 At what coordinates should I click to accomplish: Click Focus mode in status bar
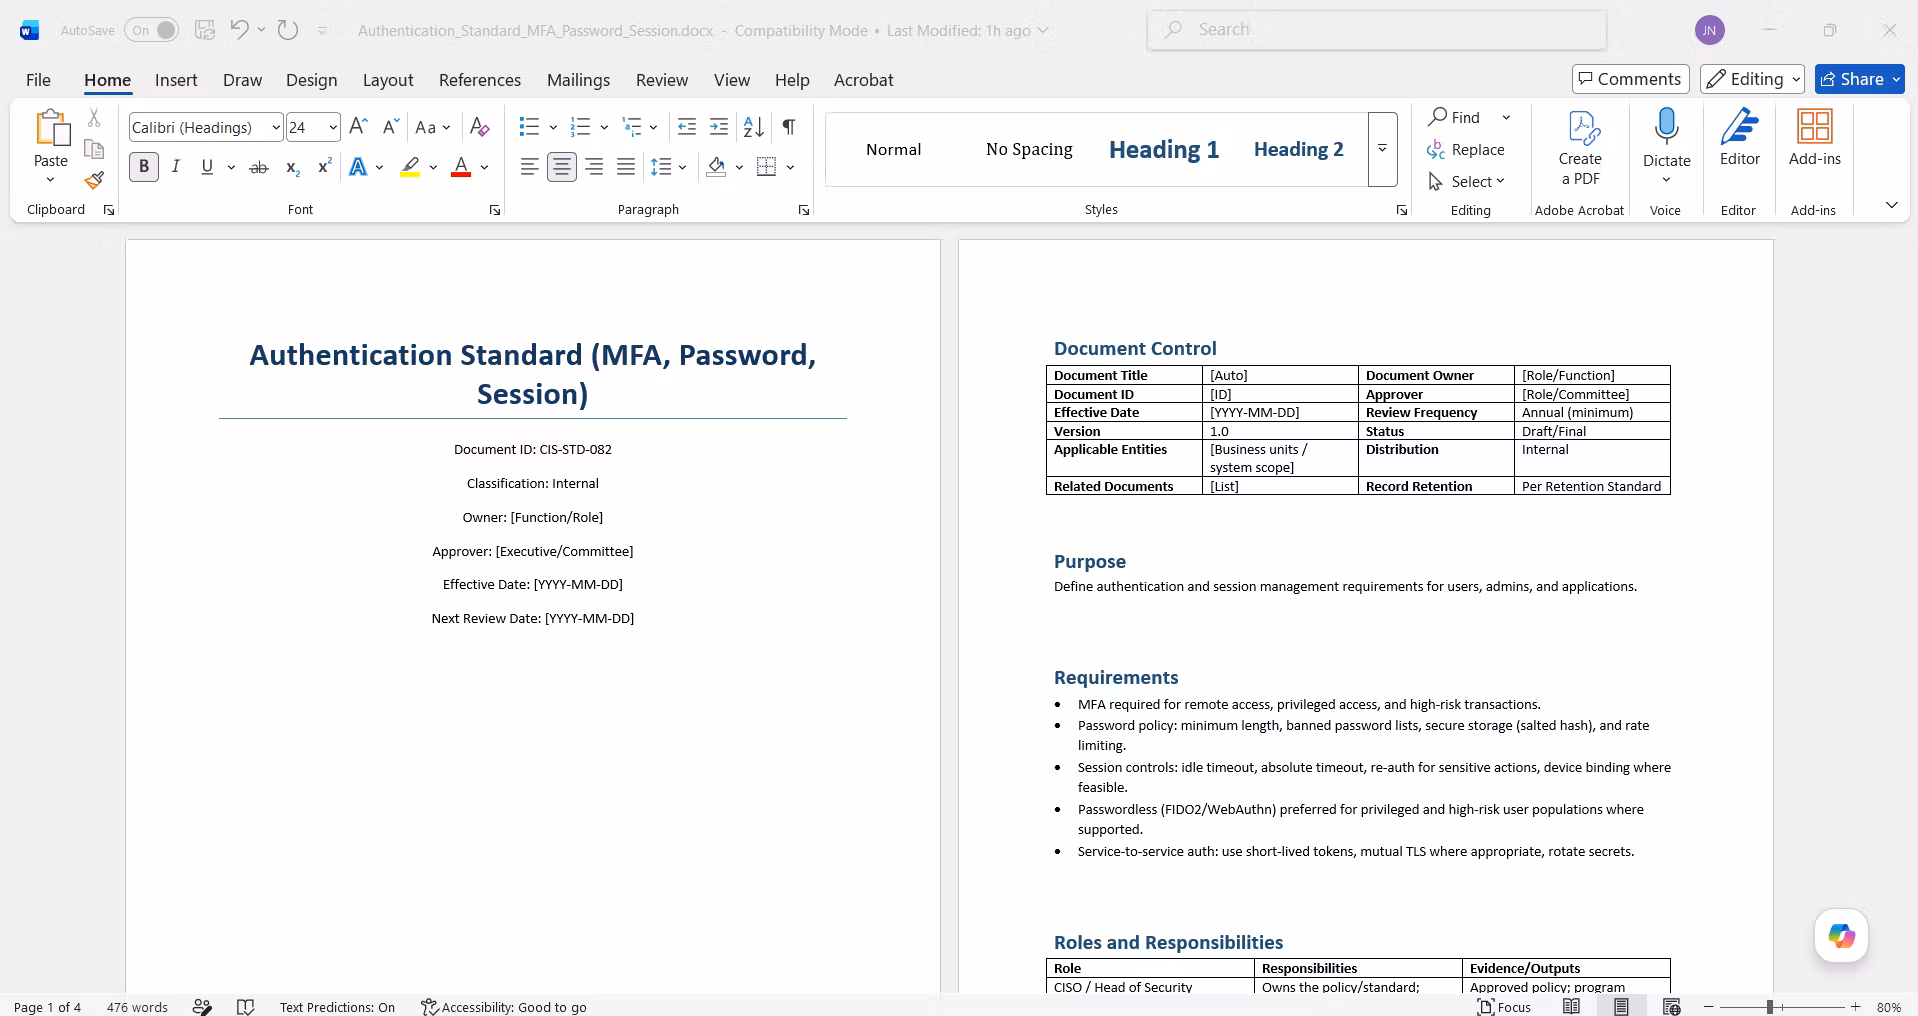pos(1504,1007)
